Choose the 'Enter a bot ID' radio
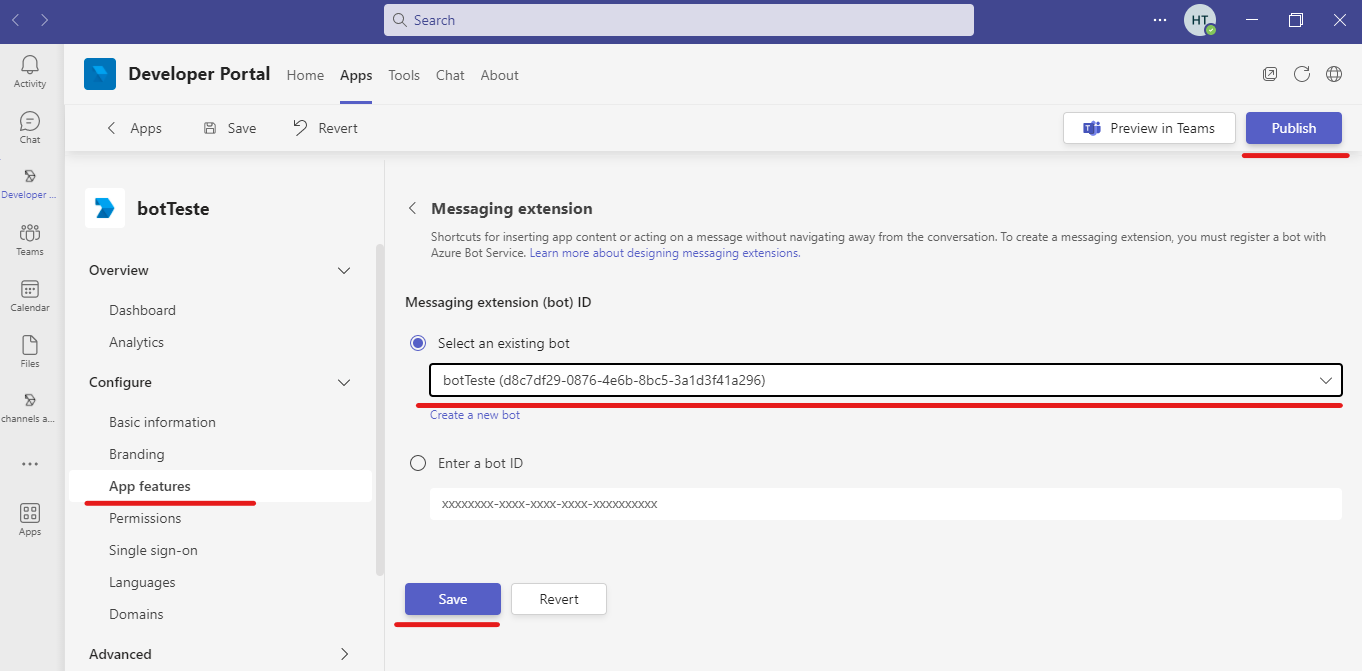 point(418,463)
